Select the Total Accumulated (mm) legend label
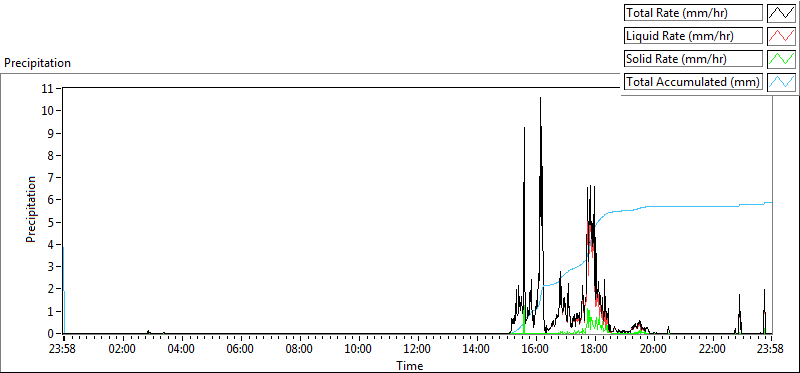800x373 pixels. click(693, 82)
